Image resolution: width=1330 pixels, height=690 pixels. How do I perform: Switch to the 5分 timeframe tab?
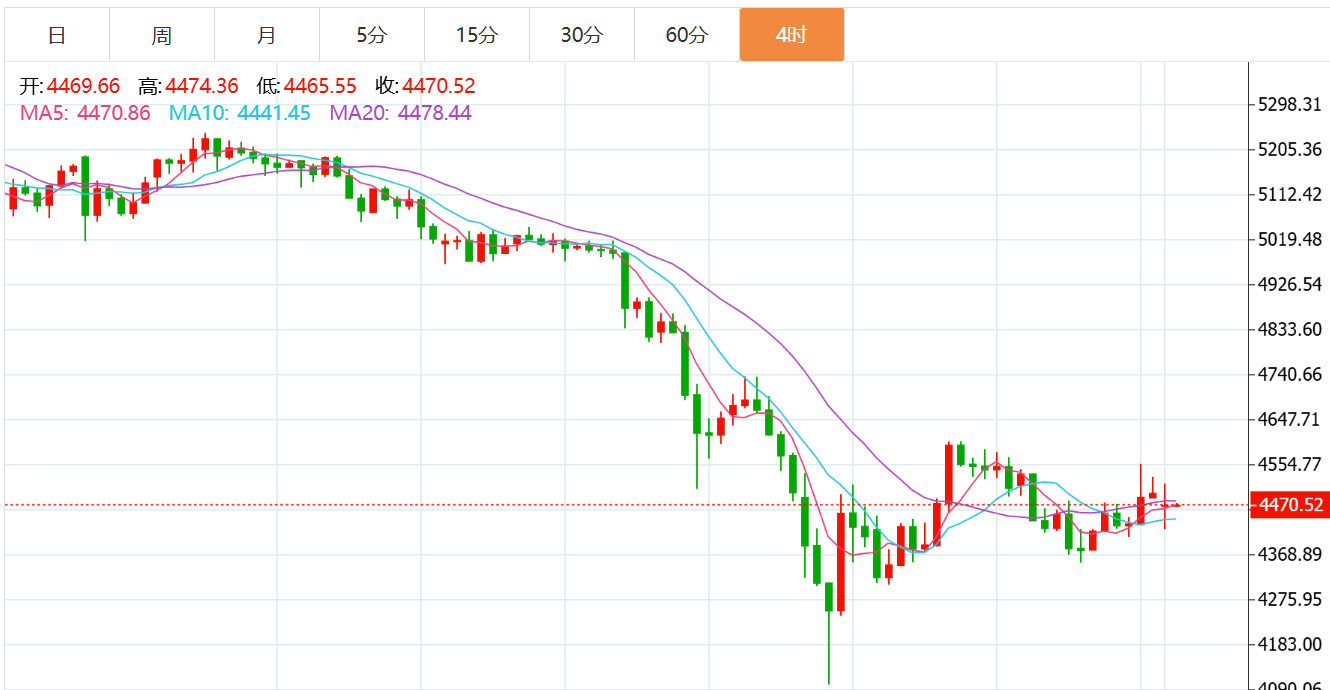[371, 35]
